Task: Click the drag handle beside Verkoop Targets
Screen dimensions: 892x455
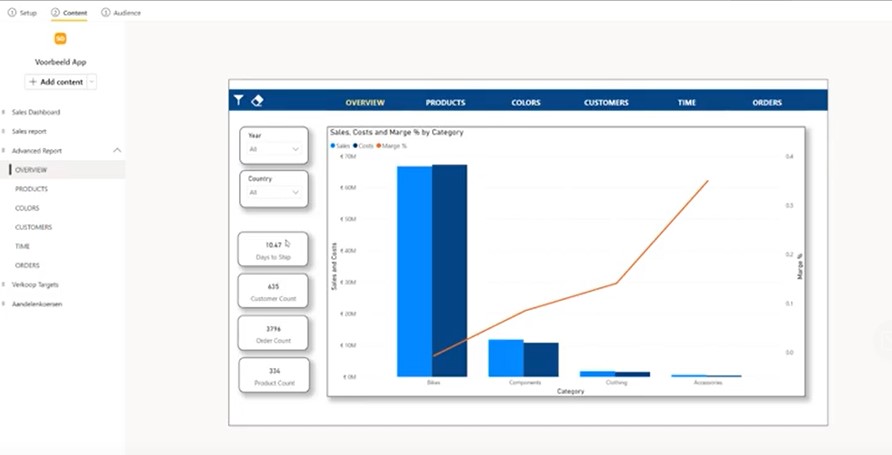Action: pyautogui.click(x=4, y=285)
